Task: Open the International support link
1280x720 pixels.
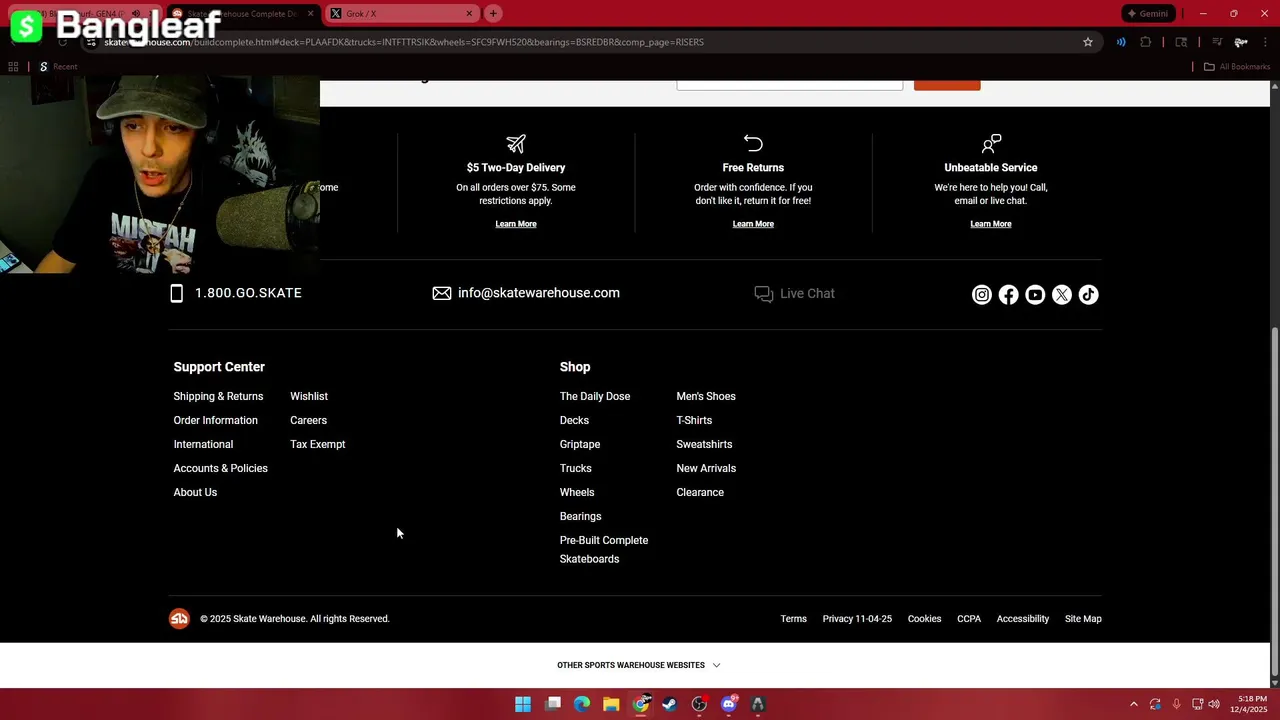Action: [x=203, y=445]
